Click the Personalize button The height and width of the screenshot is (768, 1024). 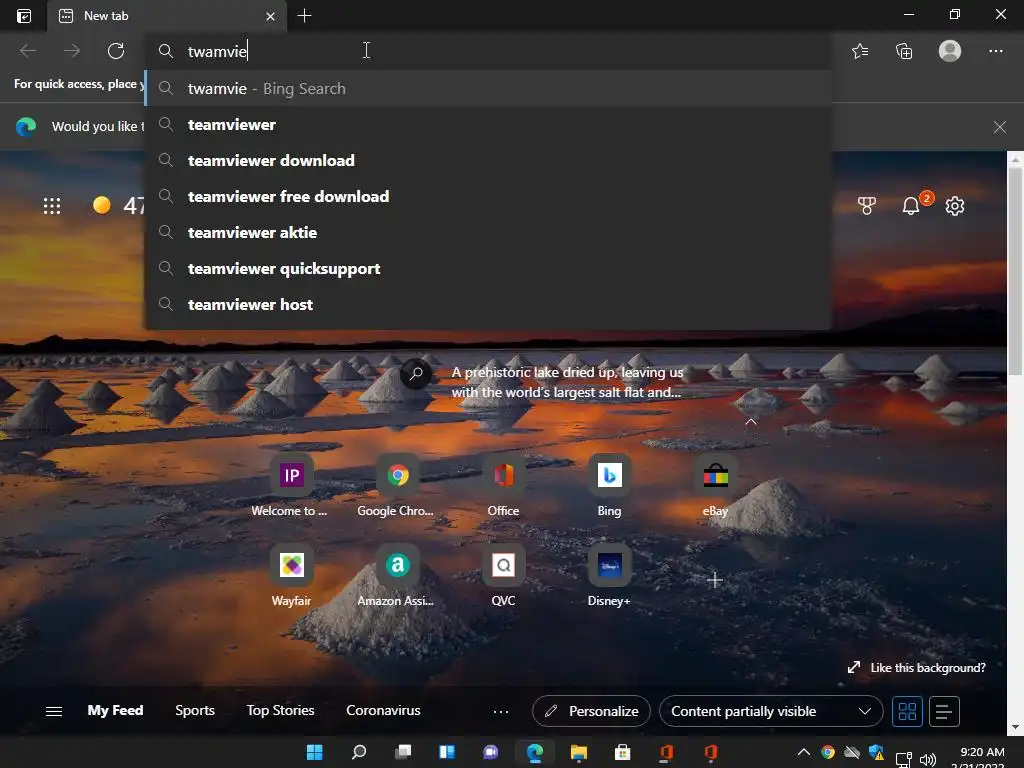click(591, 711)
